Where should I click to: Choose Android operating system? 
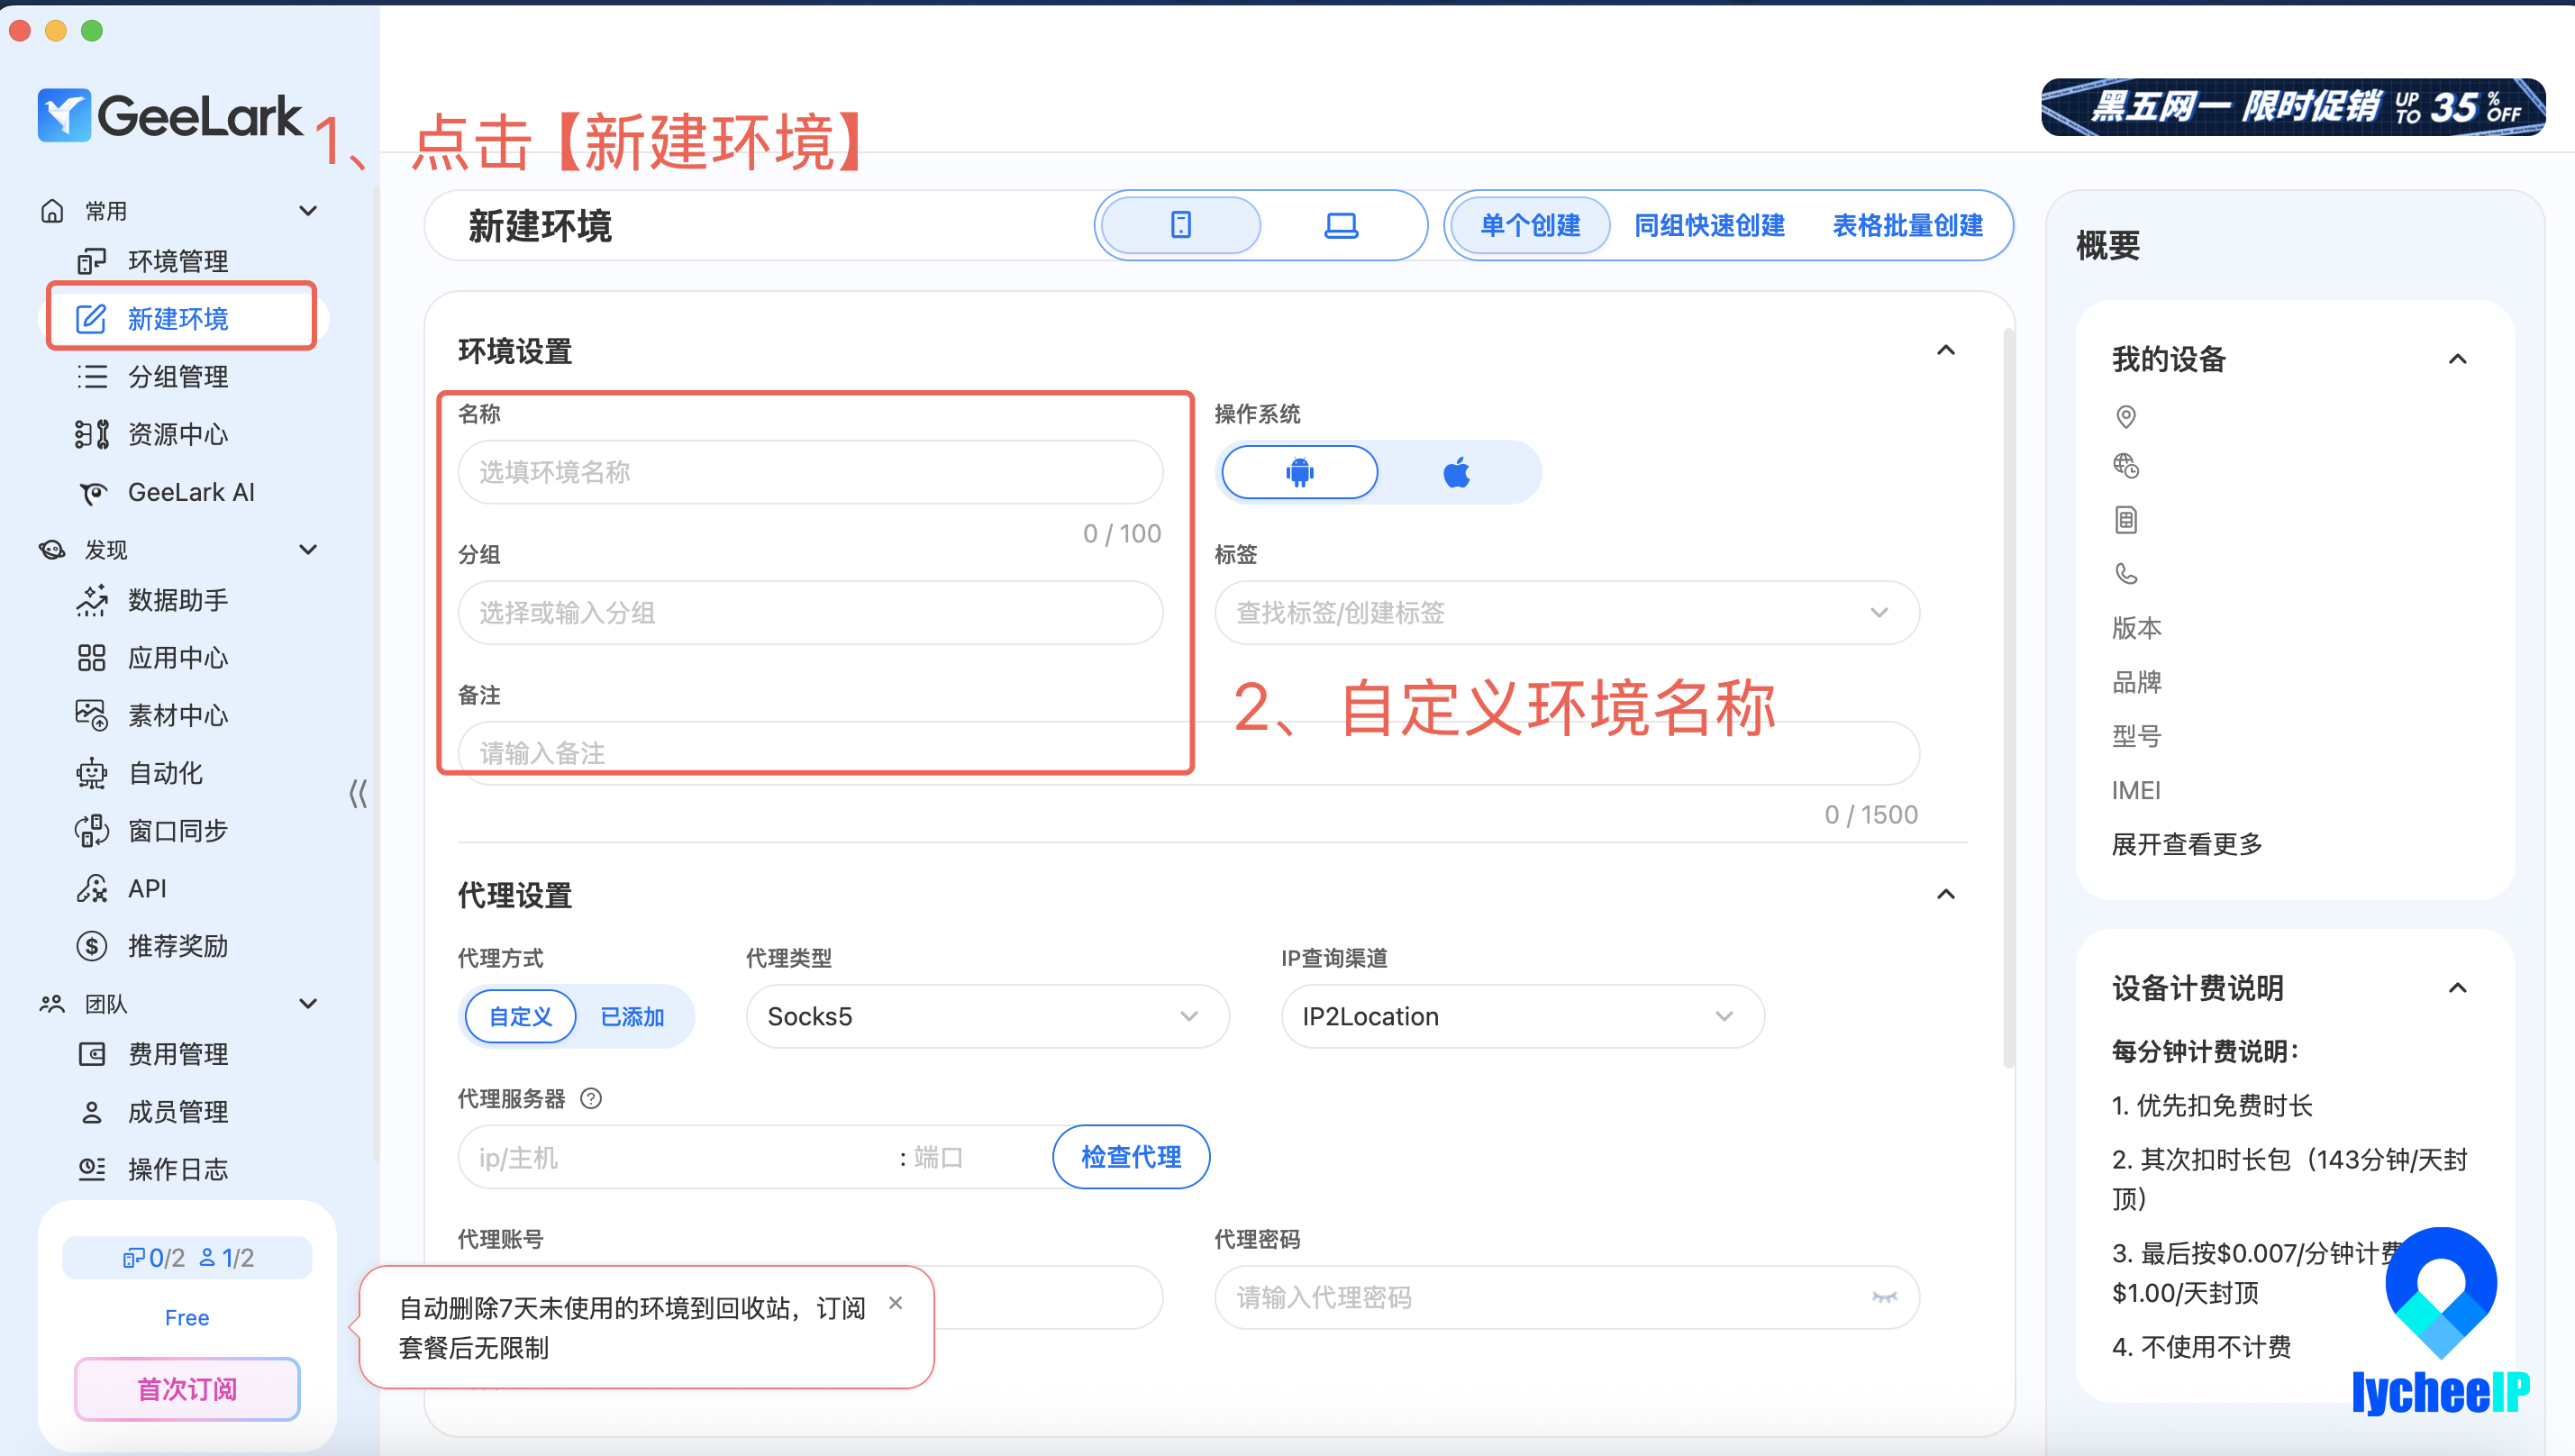click(1299, 472)
